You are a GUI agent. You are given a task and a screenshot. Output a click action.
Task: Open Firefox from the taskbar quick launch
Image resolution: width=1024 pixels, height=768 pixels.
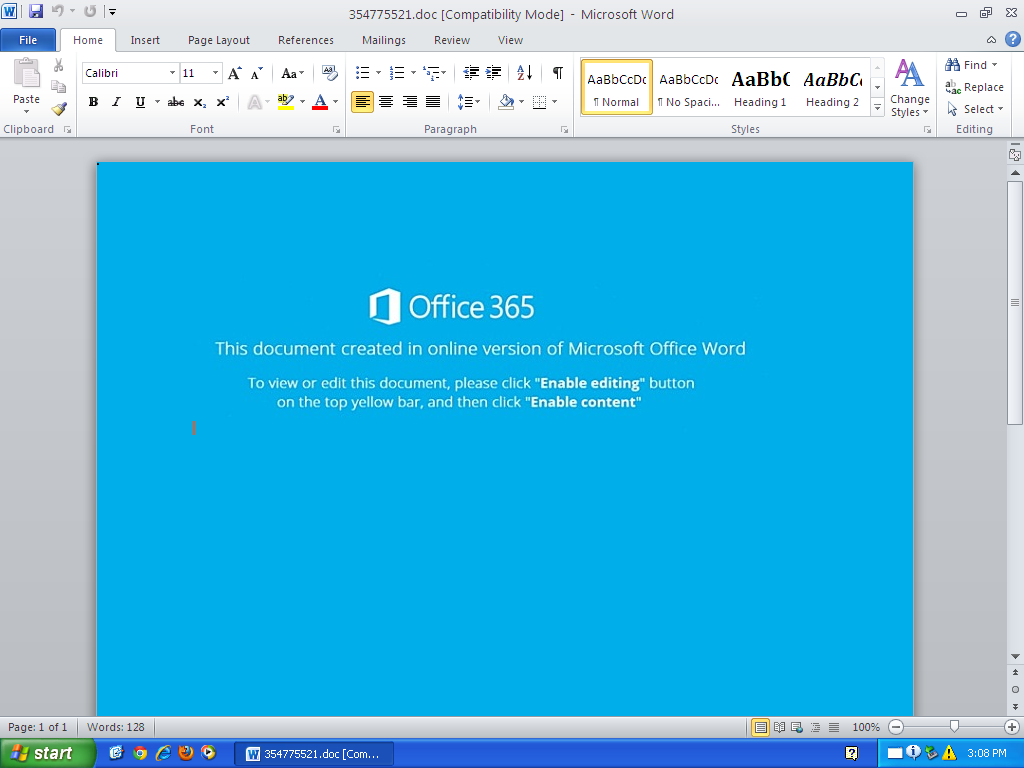[185, 753]
